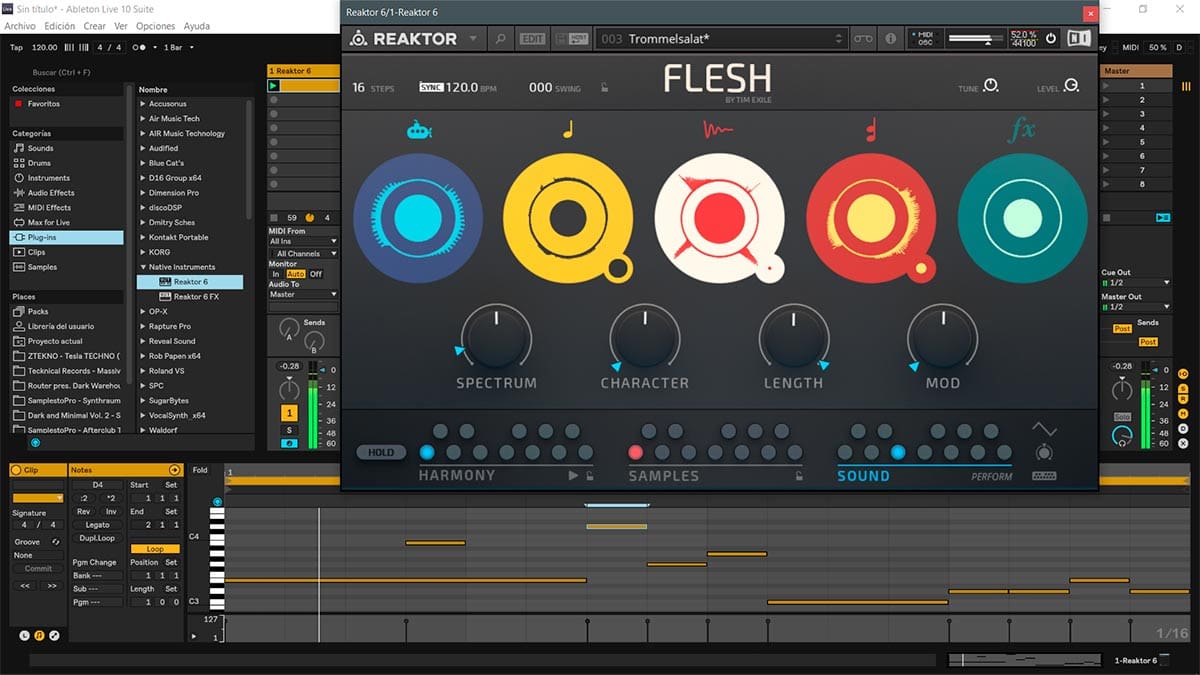Adjust the SPECTRUM knob
Image resolution: width=1200 pixels, height=675 pixels.
pyautogui.click(x=496, y=338)
